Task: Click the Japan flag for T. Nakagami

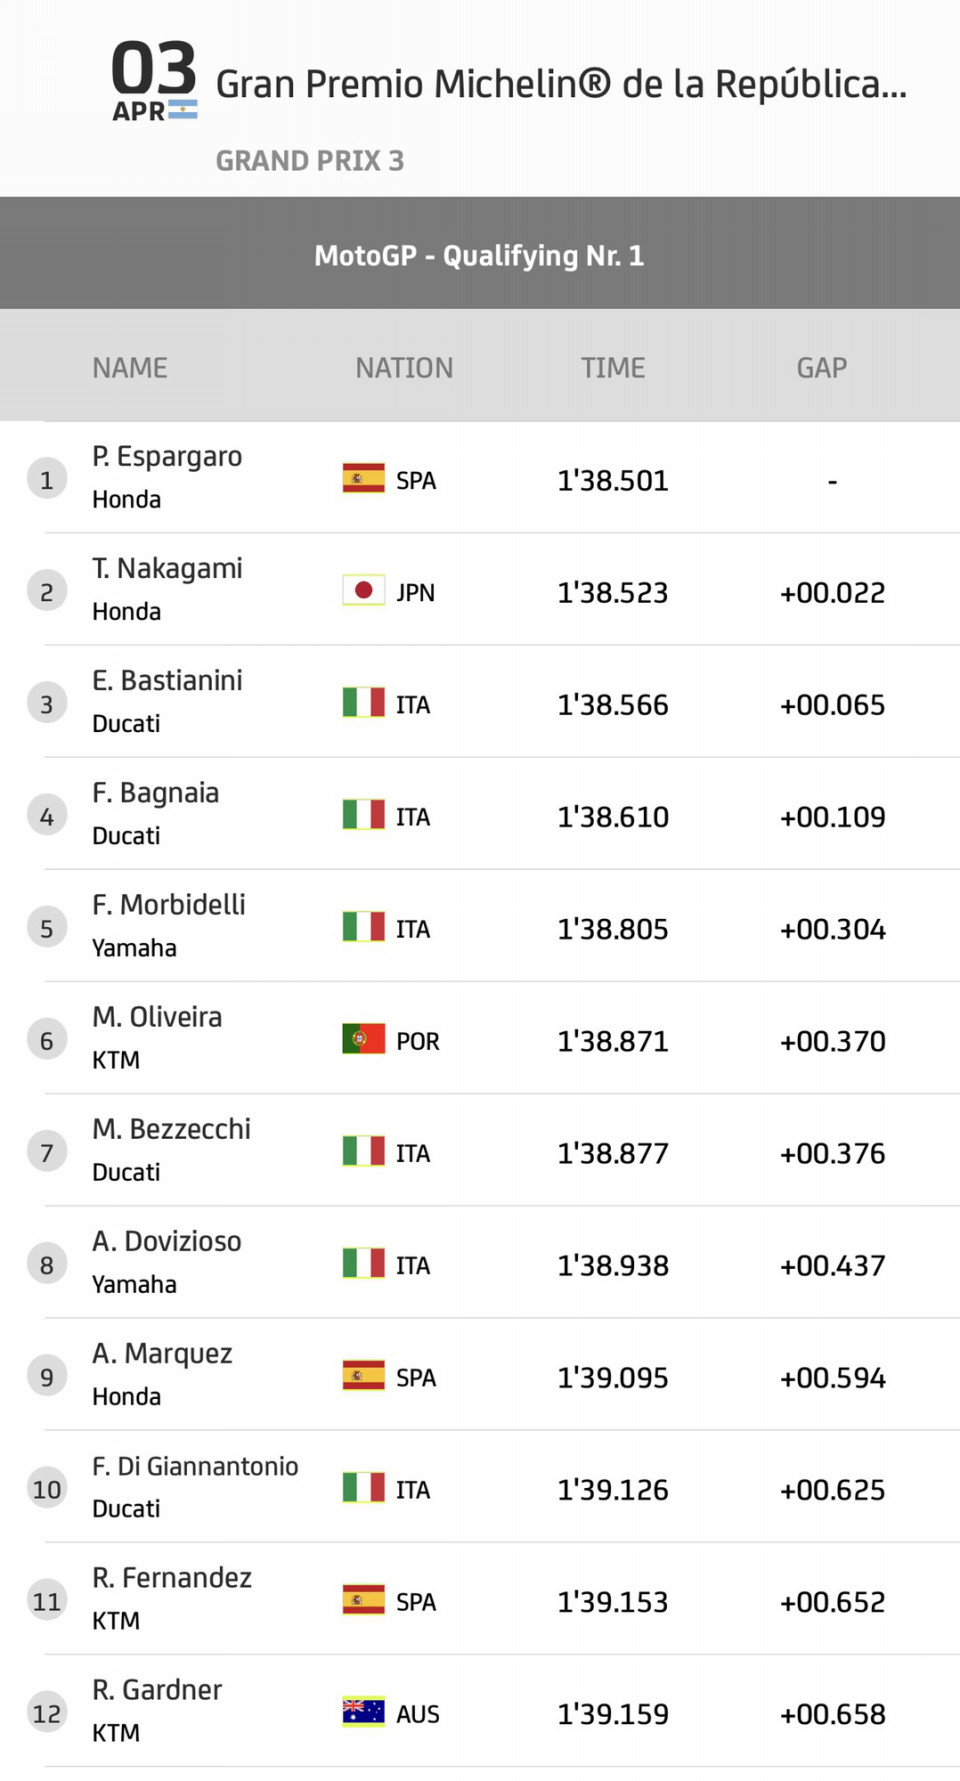Action: click(363, 591)
